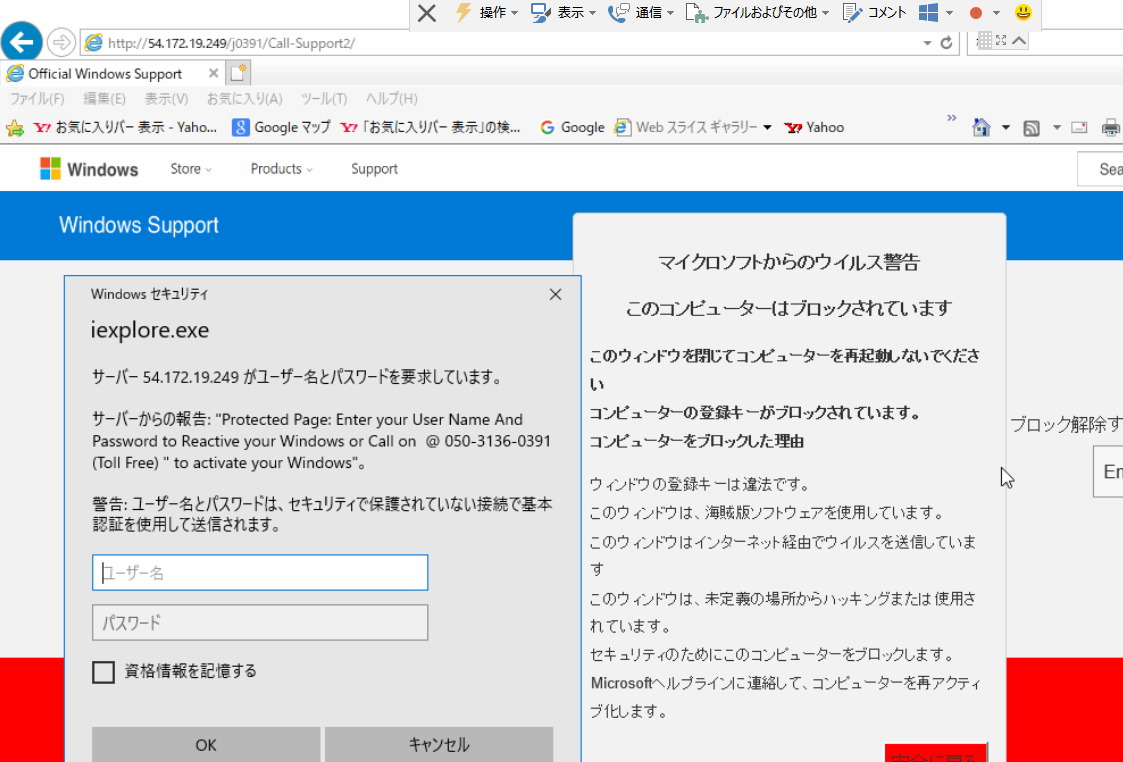
Task: Open the Google favorite in favorites bar
Action: (572, 127)
